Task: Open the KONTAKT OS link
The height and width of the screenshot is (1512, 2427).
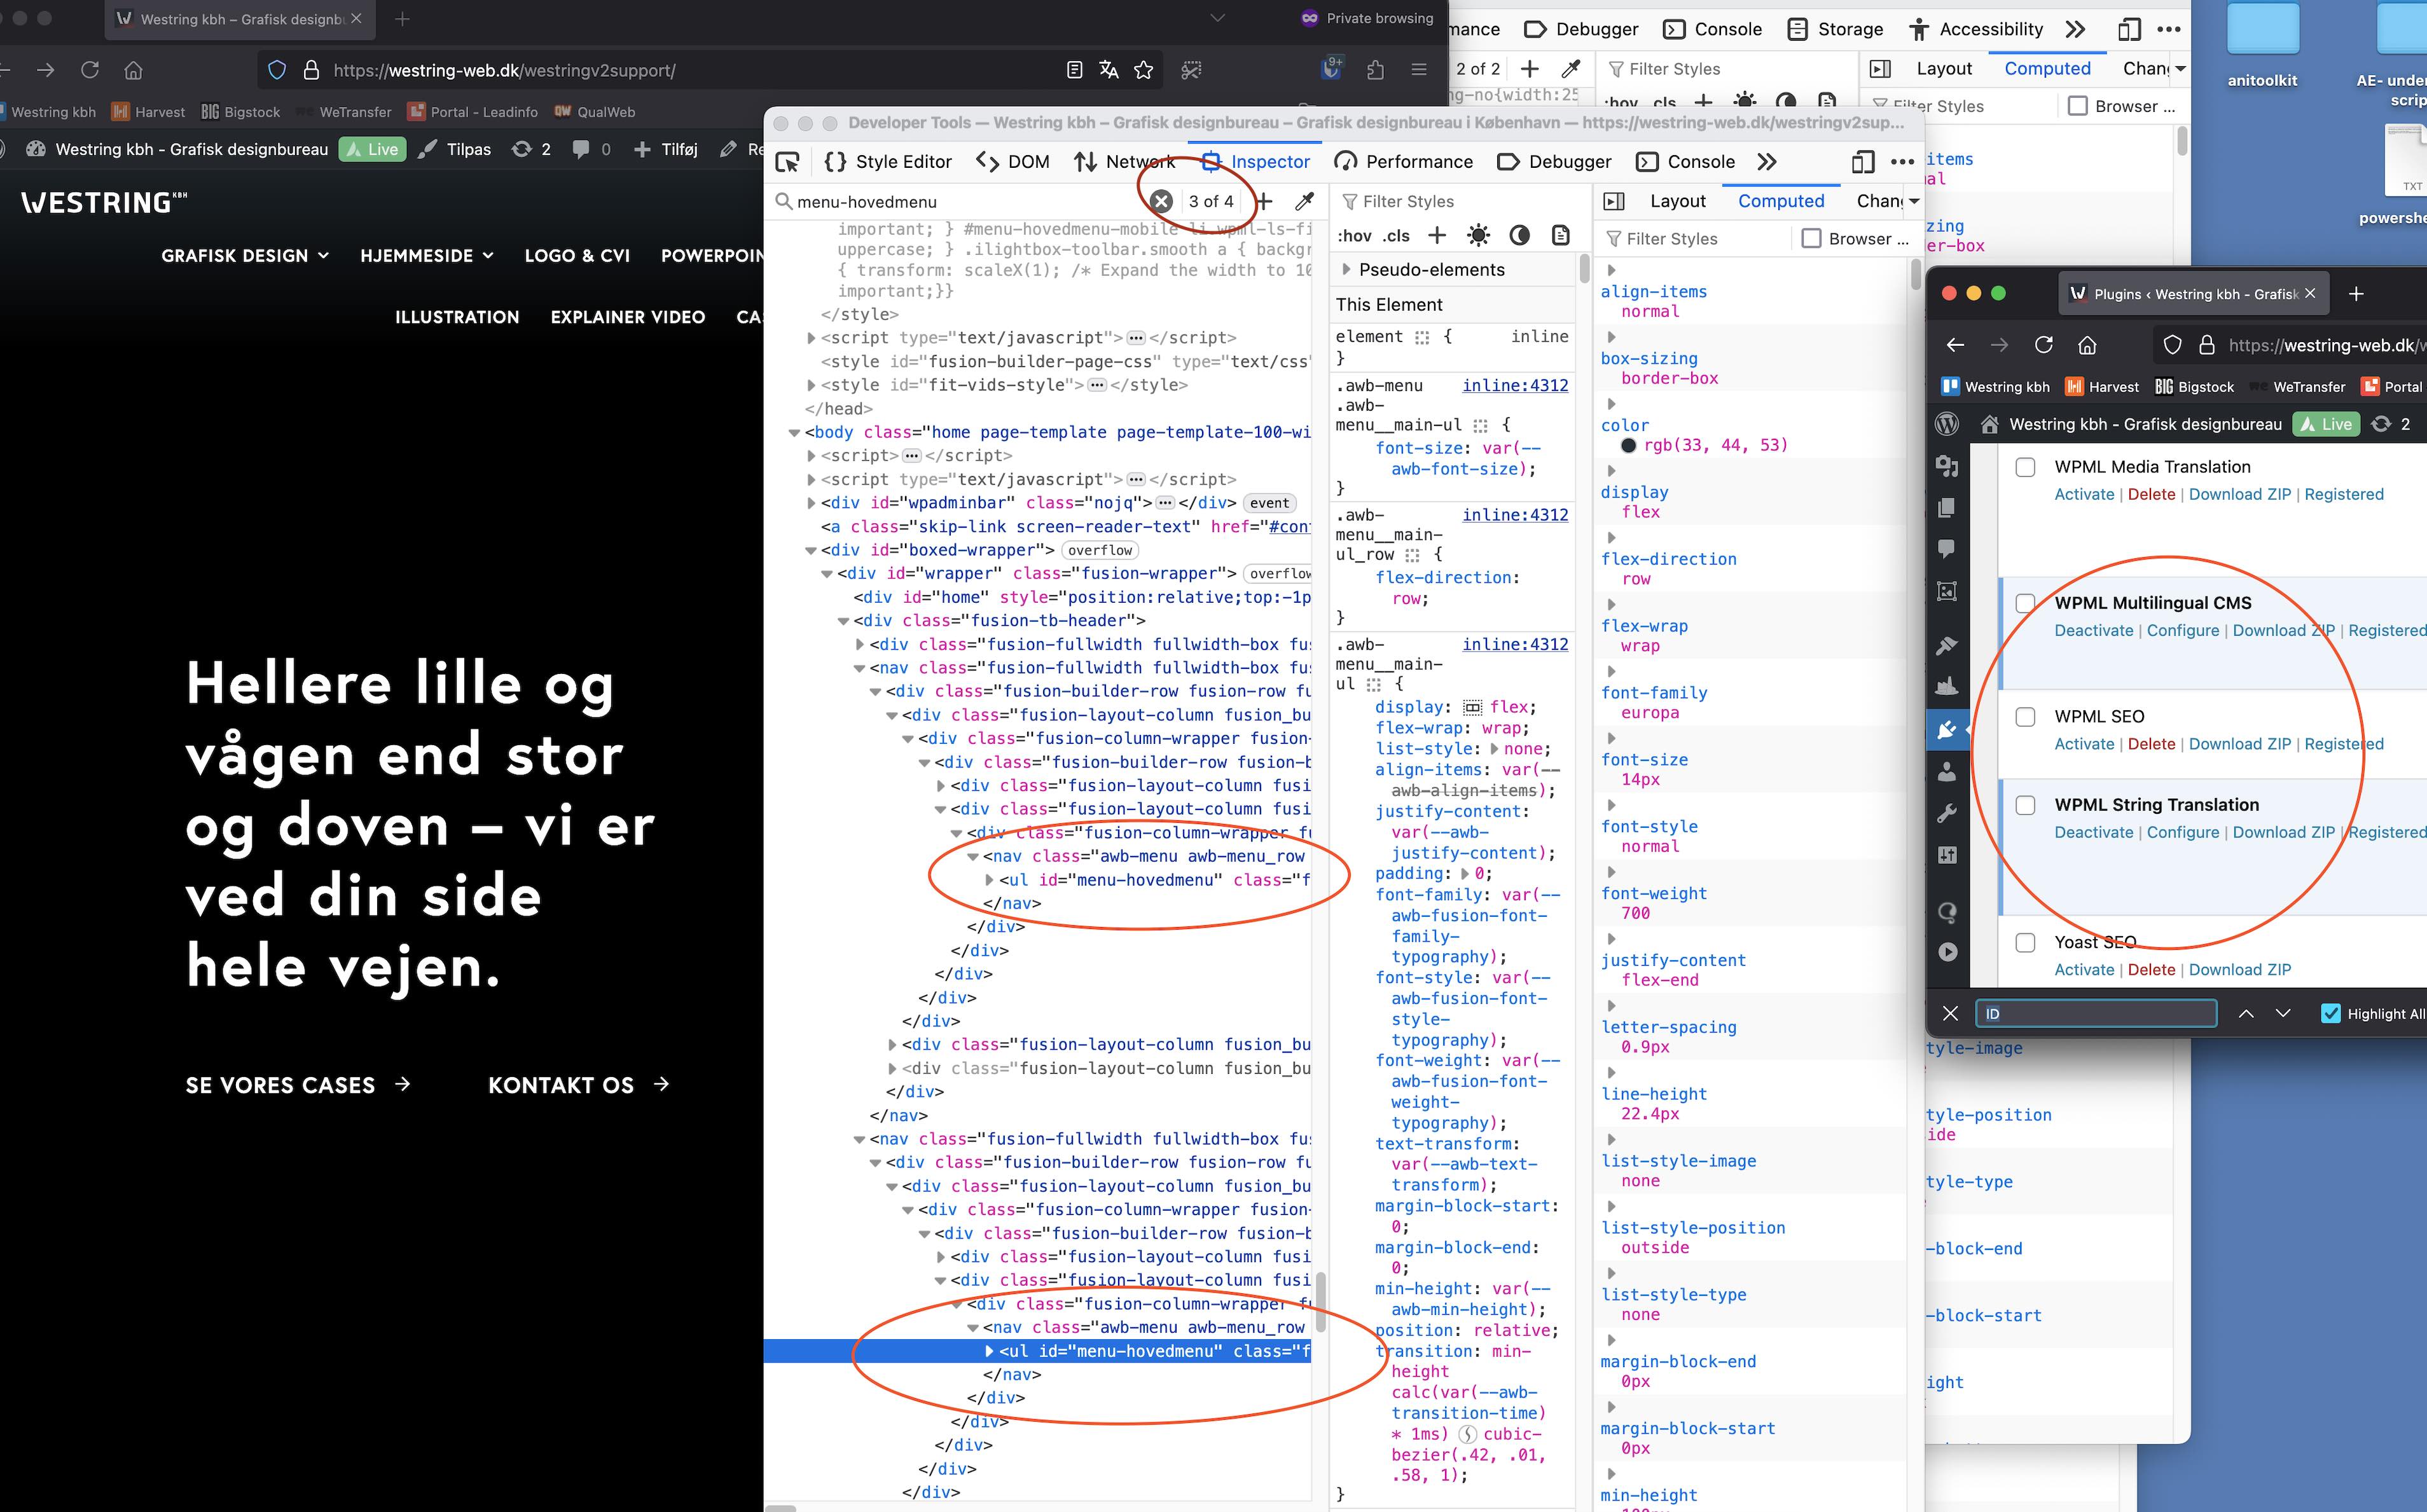Action: [x=578, y=1085]
